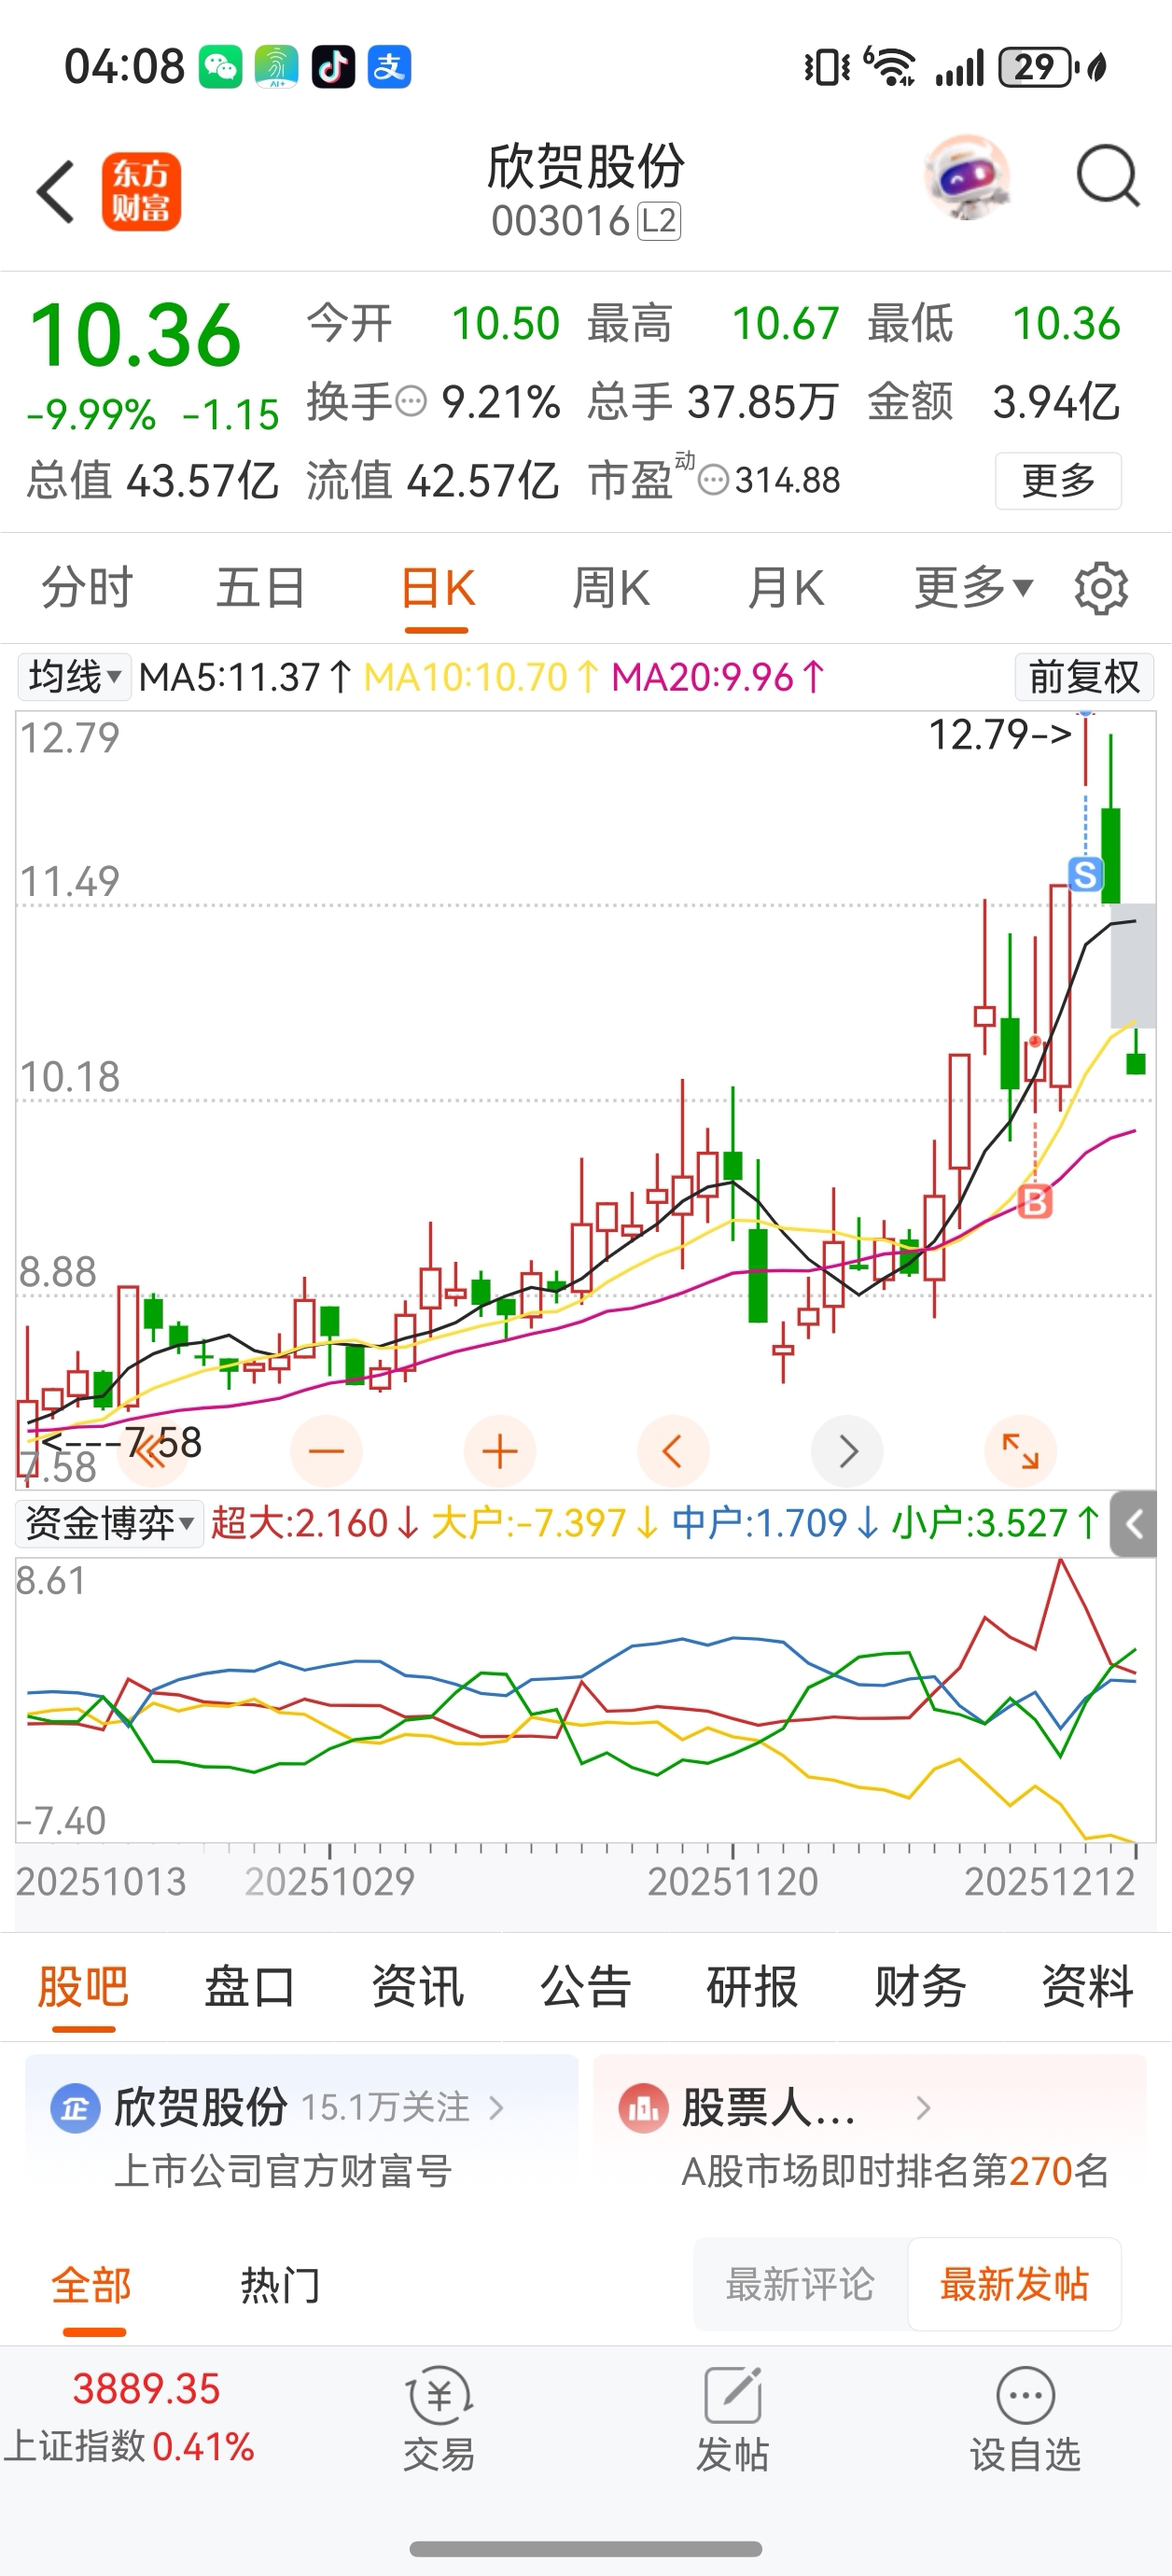Open 研报 section tab

tap(752, 1986)
